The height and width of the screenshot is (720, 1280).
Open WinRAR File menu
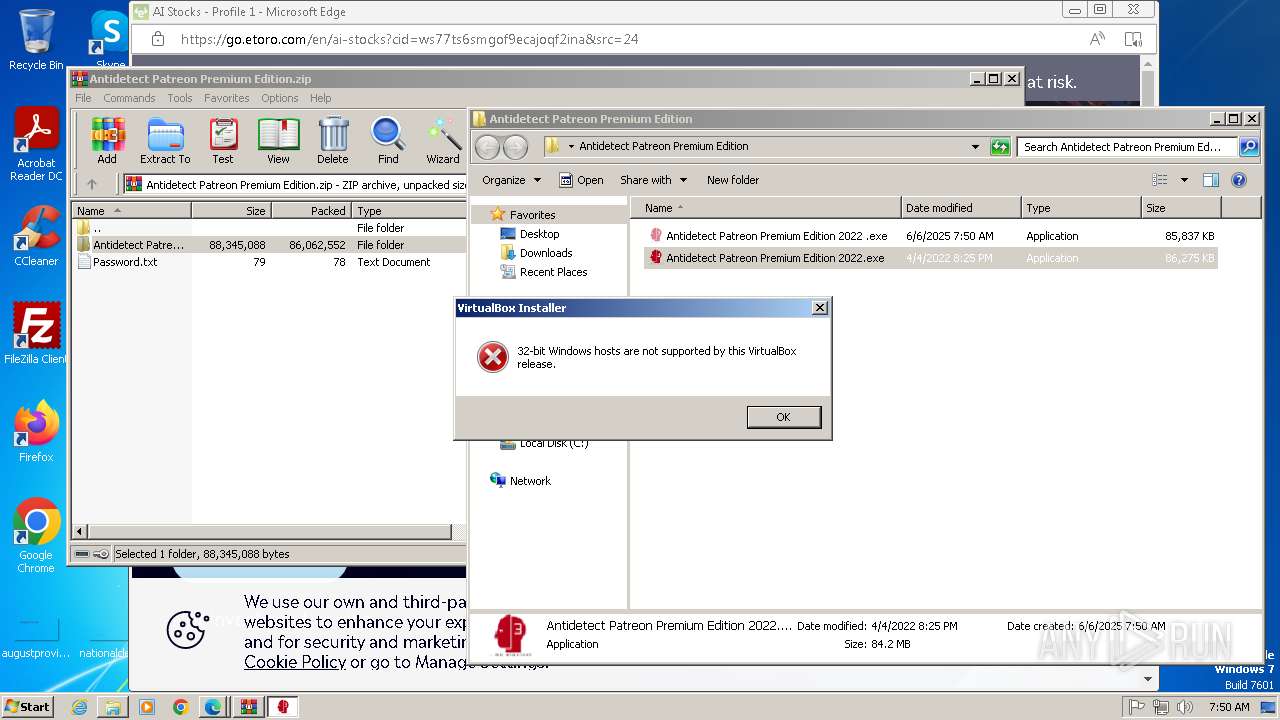tap(83, 98)
